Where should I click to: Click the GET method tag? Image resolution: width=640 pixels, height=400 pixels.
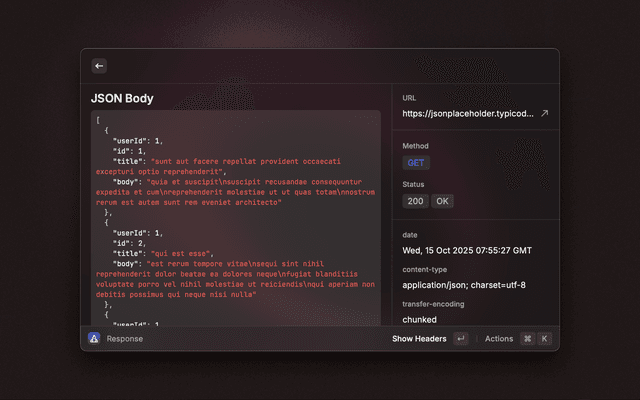coord(416,162)
